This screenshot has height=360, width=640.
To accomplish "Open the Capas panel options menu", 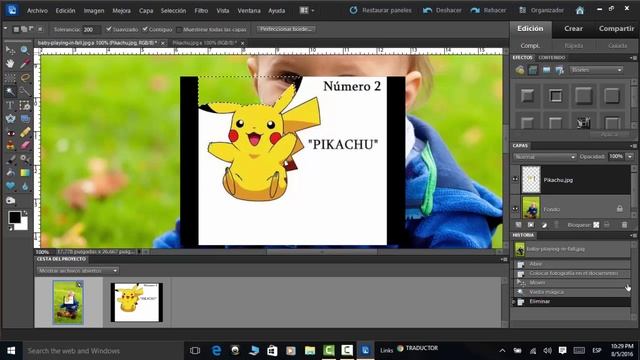I will [633, 146].
